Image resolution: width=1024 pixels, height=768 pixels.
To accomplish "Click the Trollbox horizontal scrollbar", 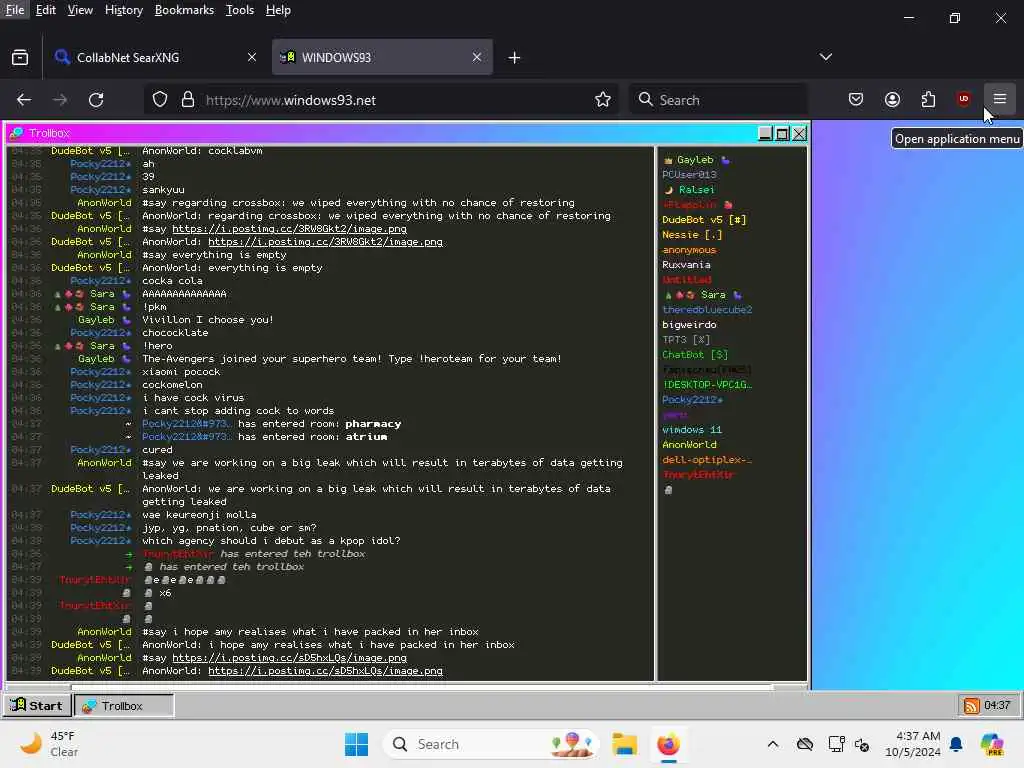I will 422,687.
